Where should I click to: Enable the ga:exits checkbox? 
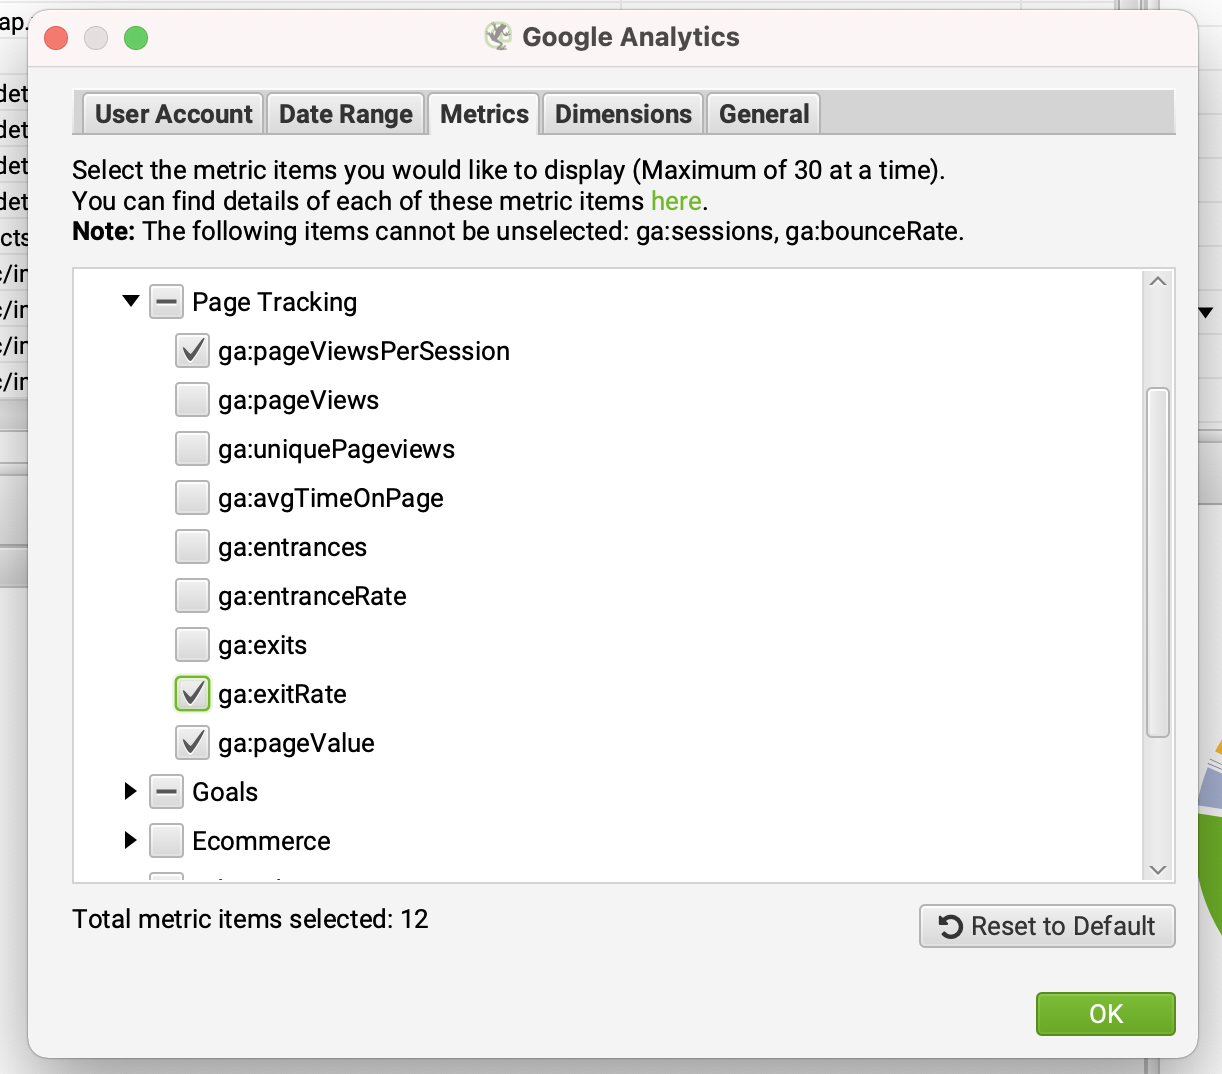[x=192, y=645]
